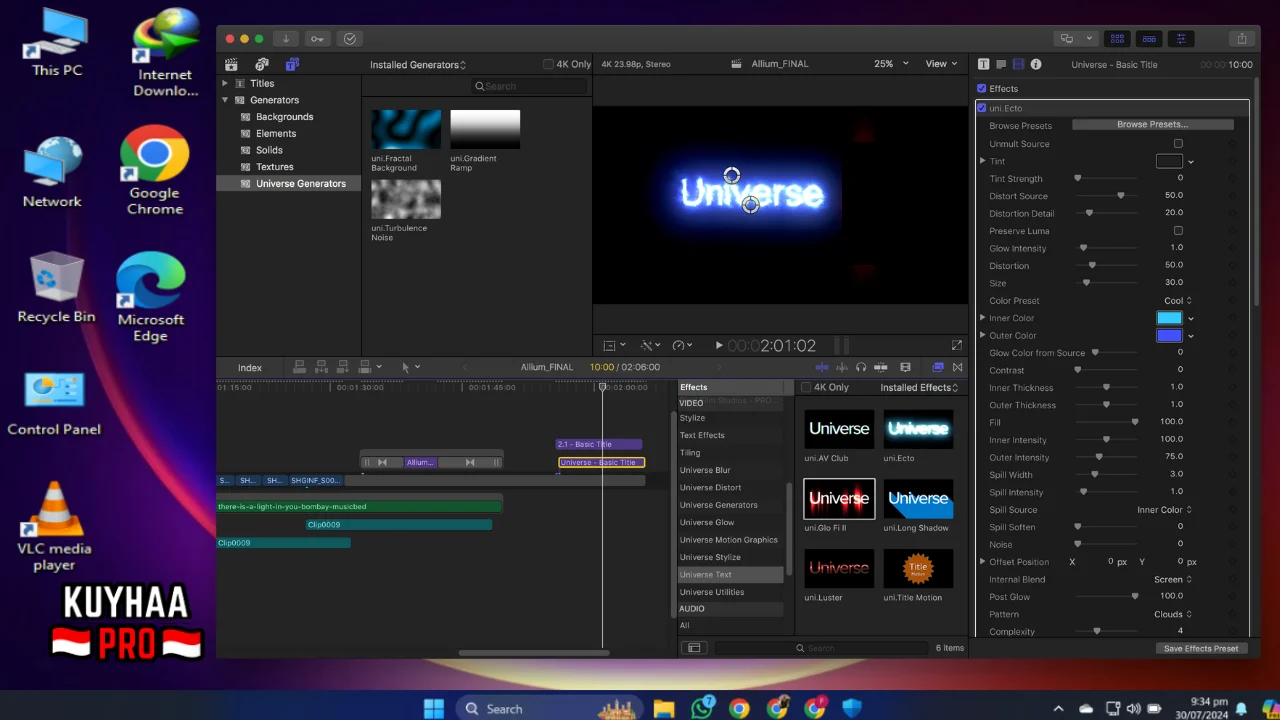The width and height of the screenshot is (1280, 720).
Task: Open Google Chrome from the taskbar
Action: click(x=739, y=708)
